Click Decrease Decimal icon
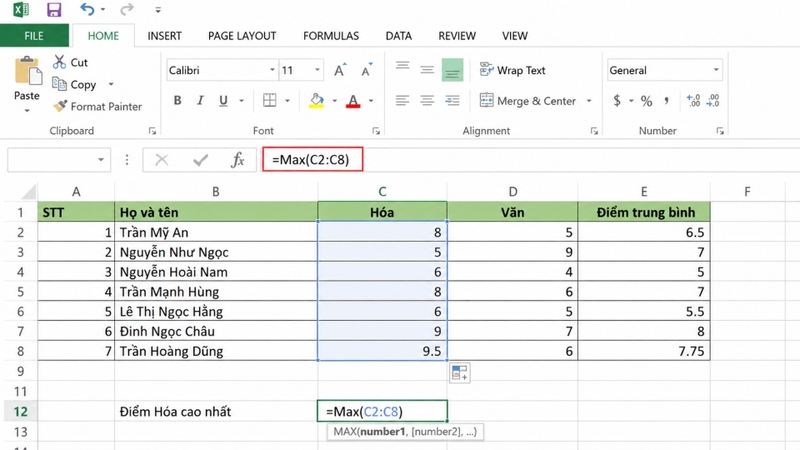The image size is (800, 450). 713,101
